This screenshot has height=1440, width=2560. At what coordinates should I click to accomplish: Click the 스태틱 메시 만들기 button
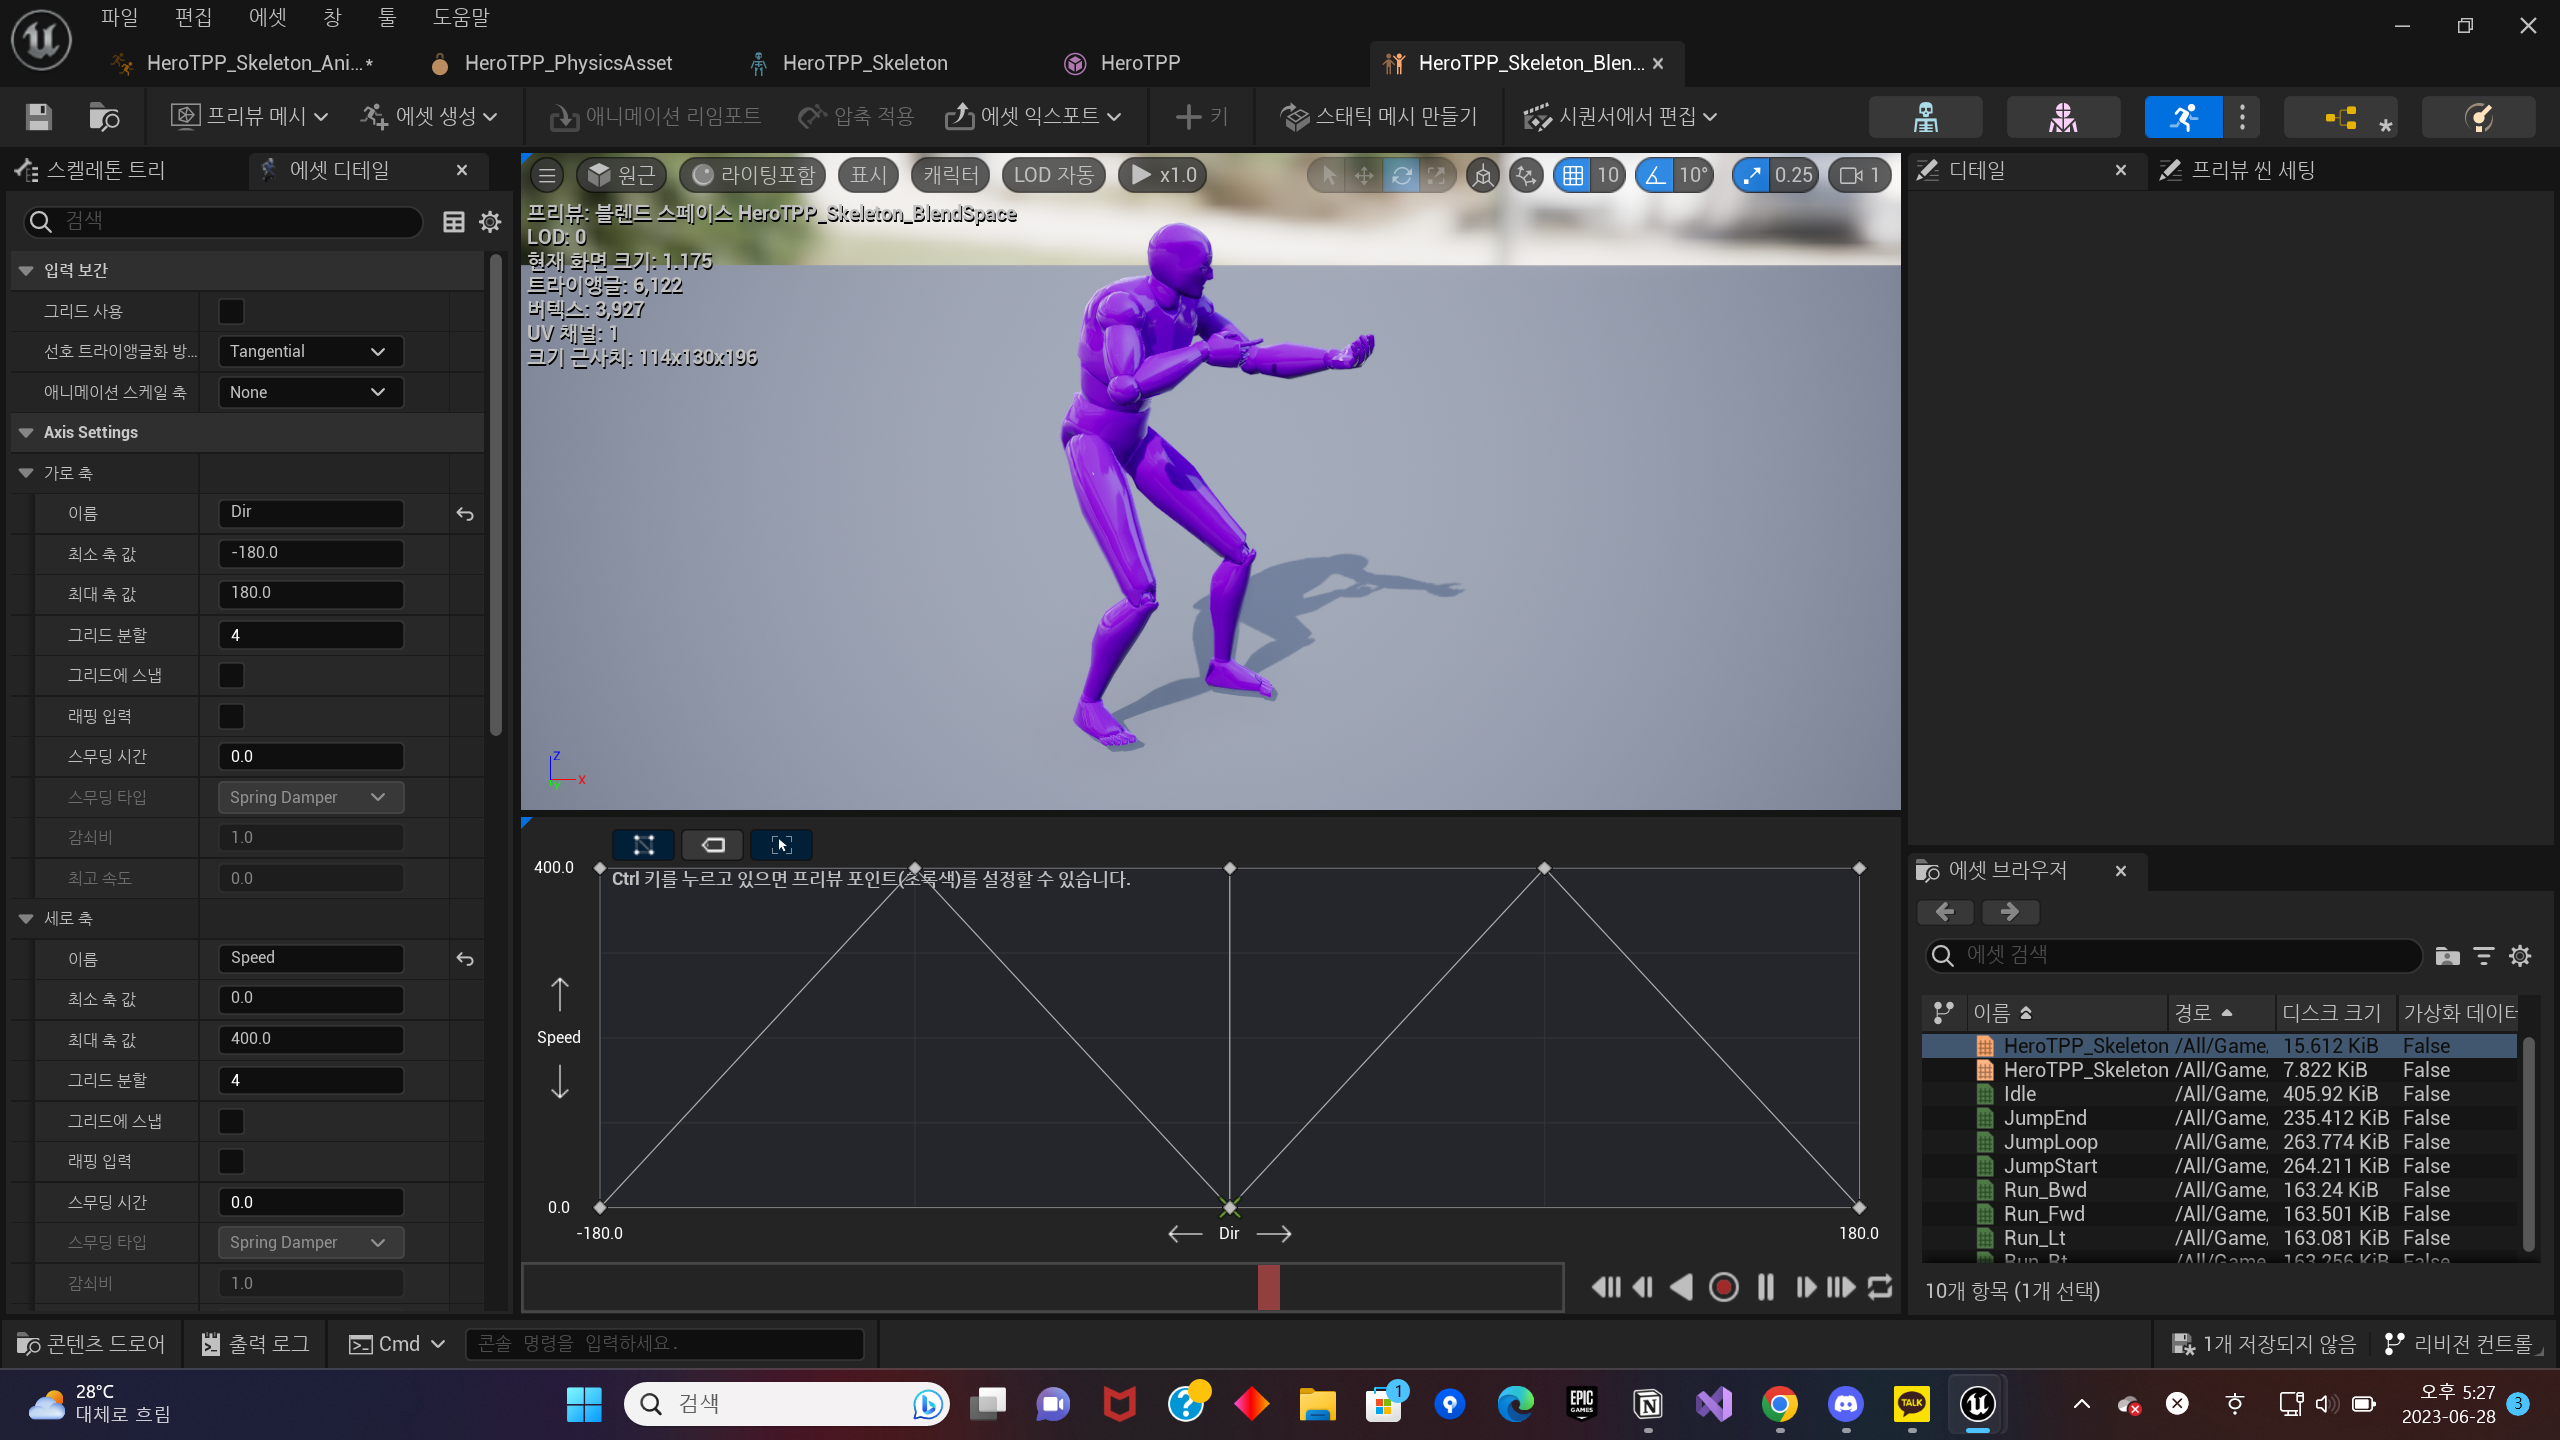1379,117
